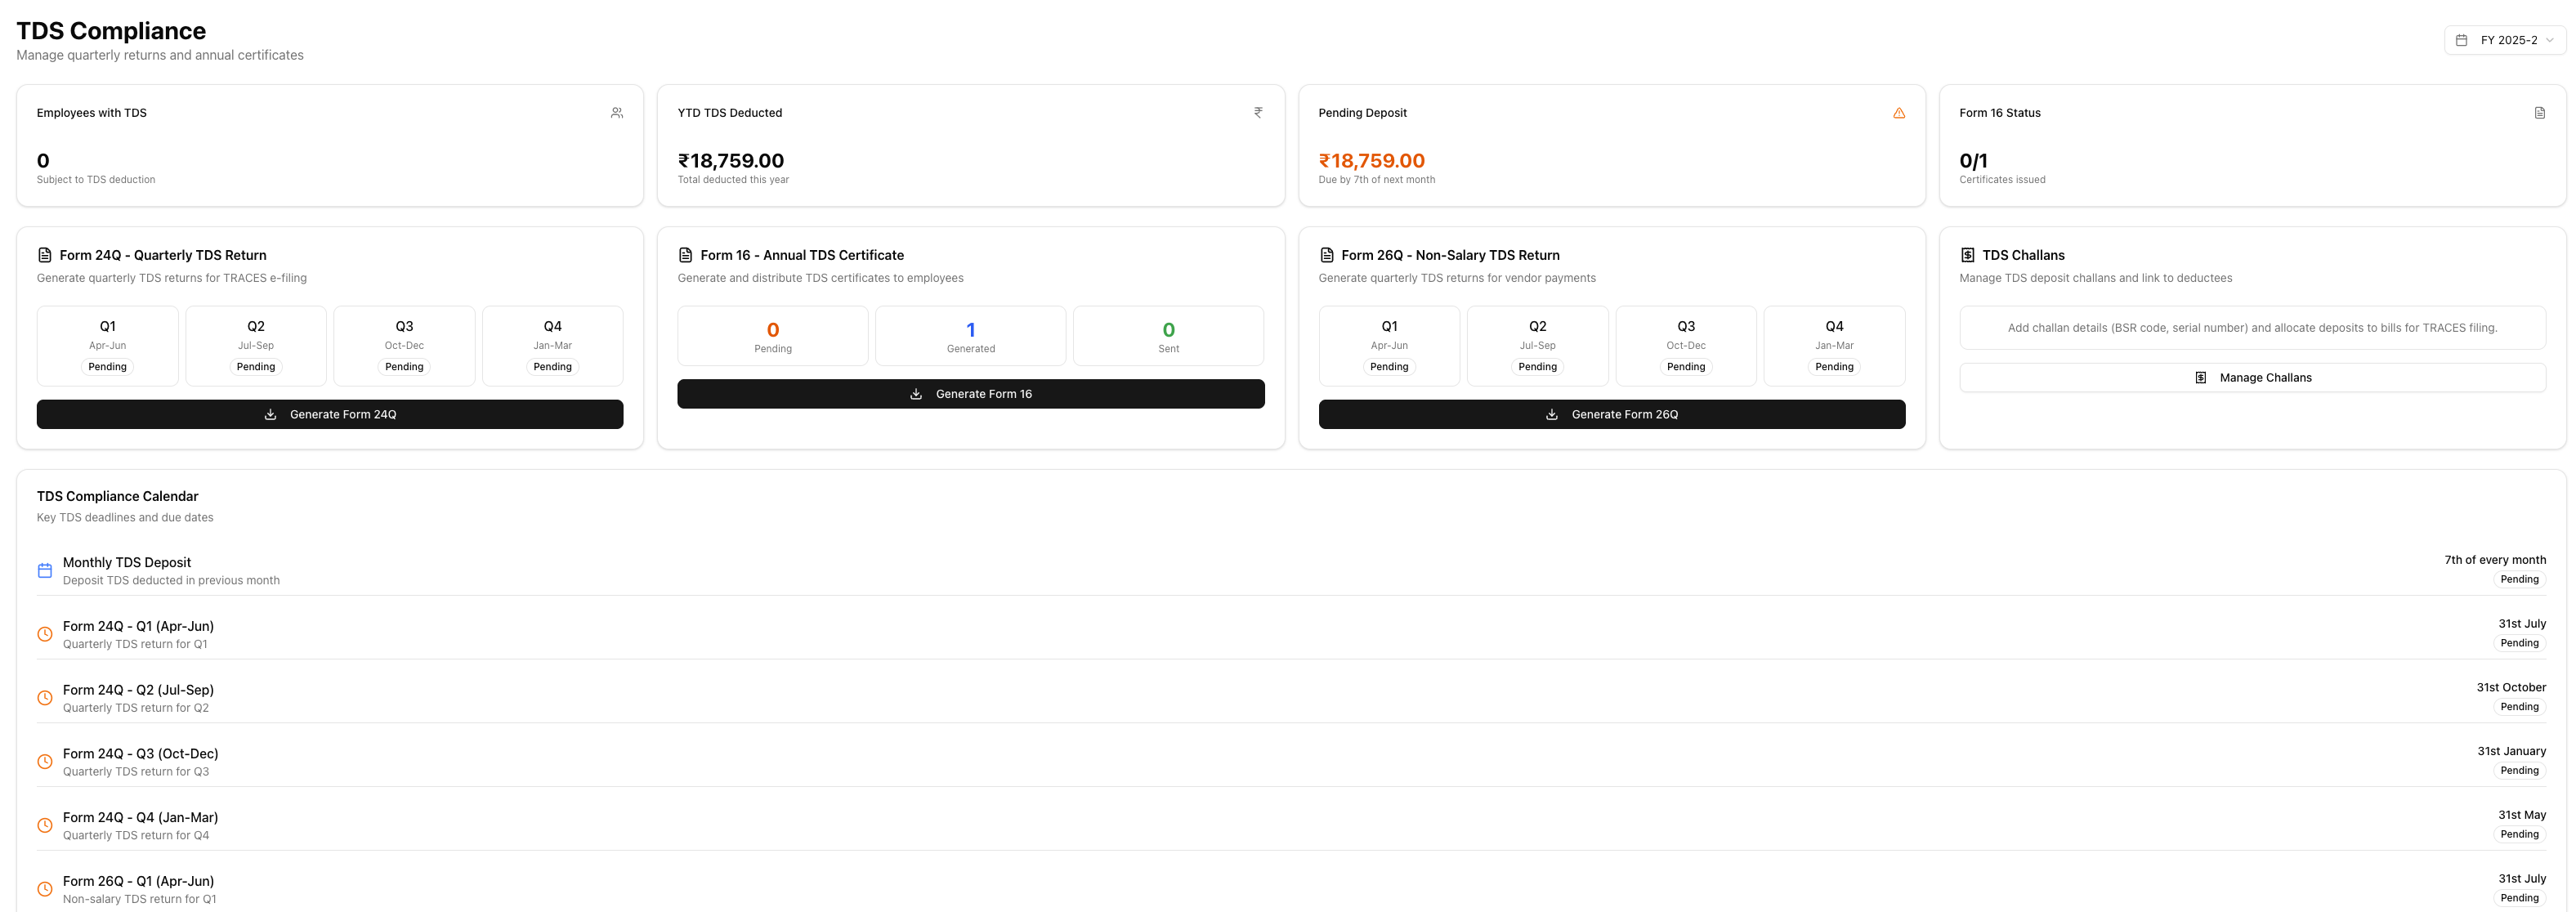Select the Q3 Oct-Dec tile under Form 26Q
2576x912 pixels.
tap(1686, 345)
